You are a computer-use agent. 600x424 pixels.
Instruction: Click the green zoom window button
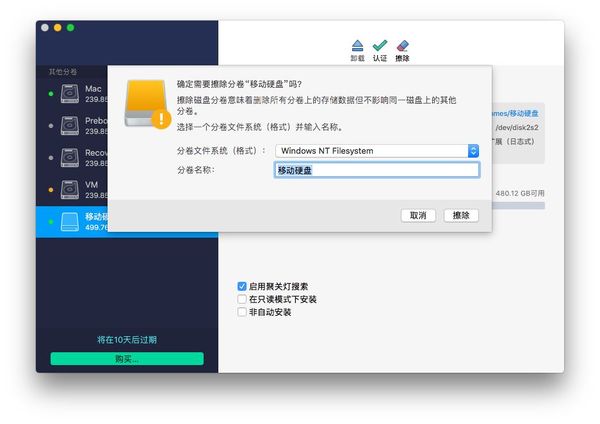click(x=70, y=28)
